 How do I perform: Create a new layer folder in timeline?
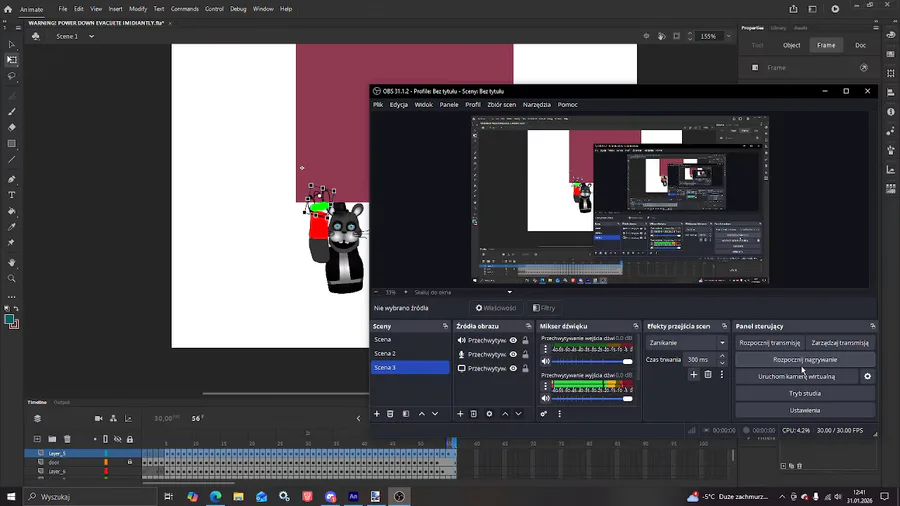(x=52, y=439)
